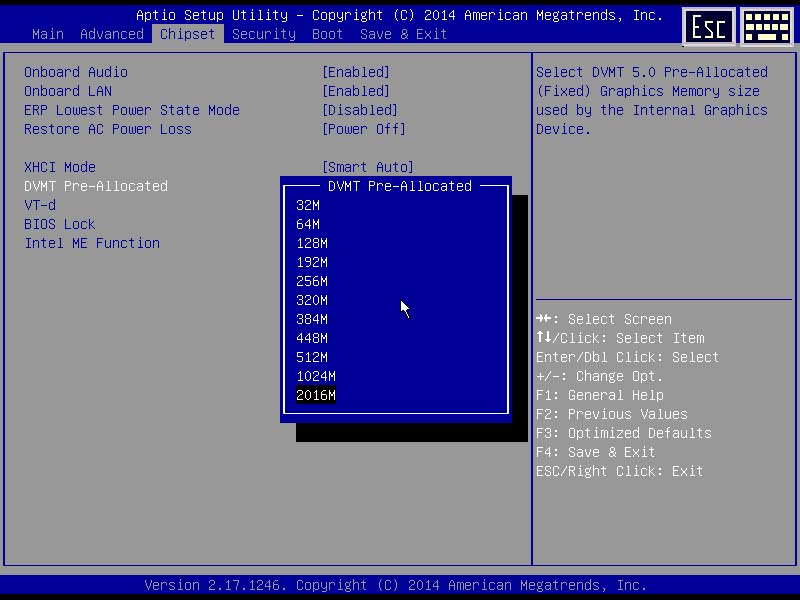Pick 320M from the list
The image size is (800, 600).
312,301
